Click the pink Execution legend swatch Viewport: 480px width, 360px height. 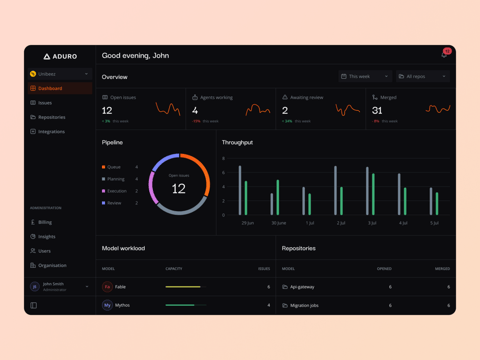click(104, 191)
